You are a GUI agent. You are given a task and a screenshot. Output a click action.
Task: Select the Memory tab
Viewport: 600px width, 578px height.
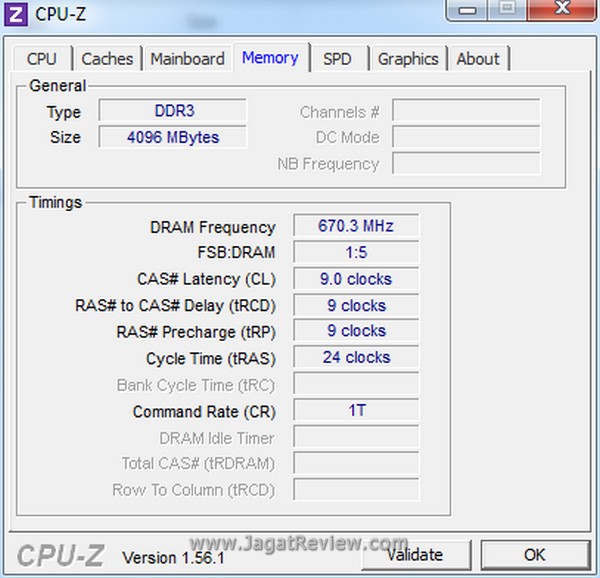tap(271, 58)
